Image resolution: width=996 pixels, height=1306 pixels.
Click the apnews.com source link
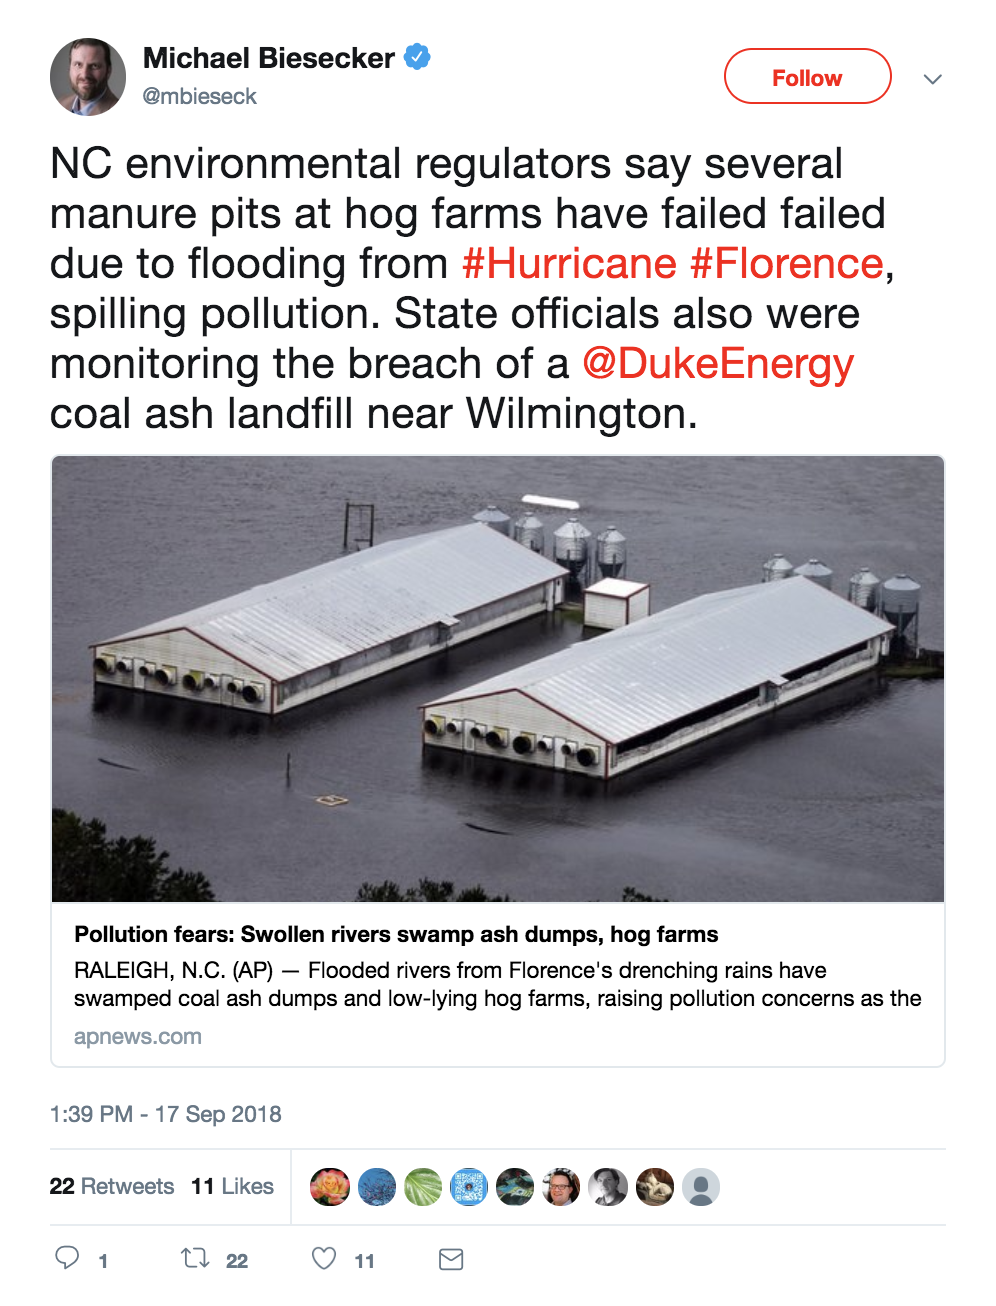pyautogui.click(x=138, y=1037)
